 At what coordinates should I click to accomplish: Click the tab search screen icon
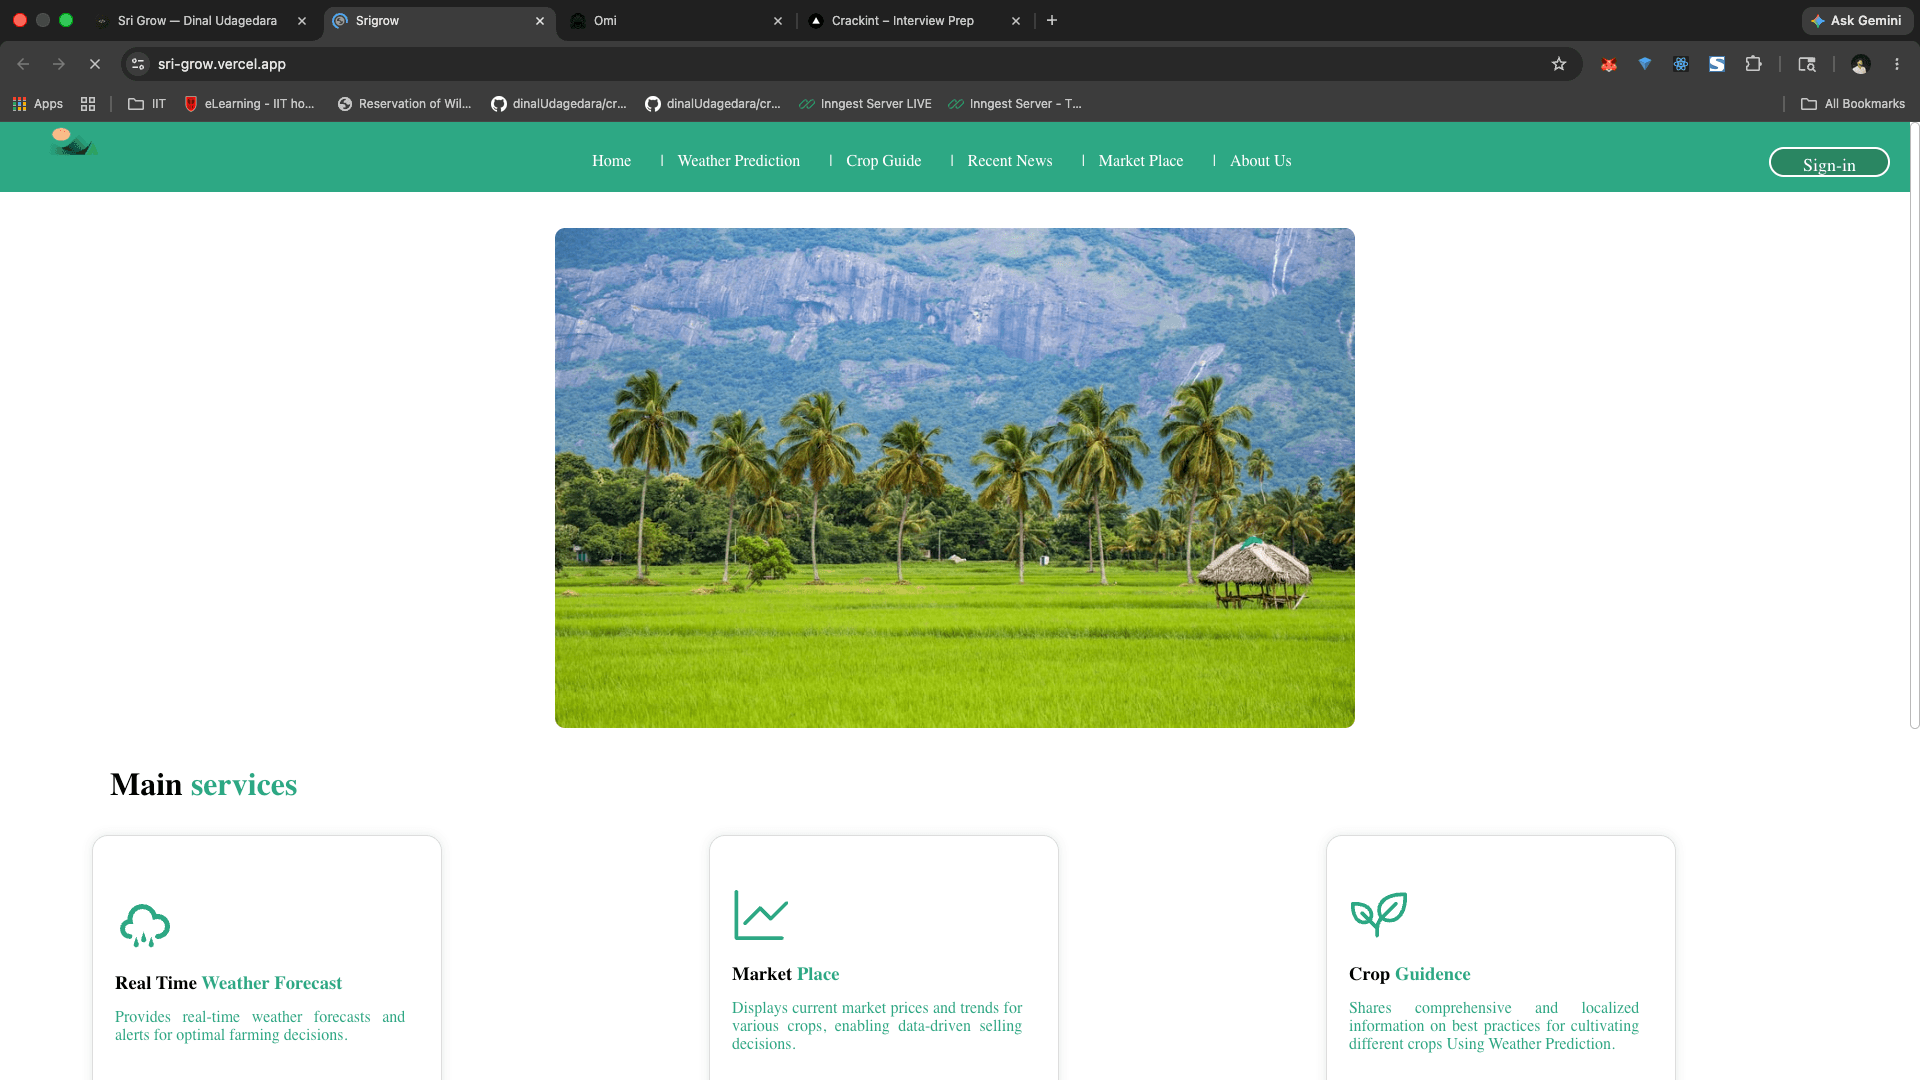point(1806,64)
